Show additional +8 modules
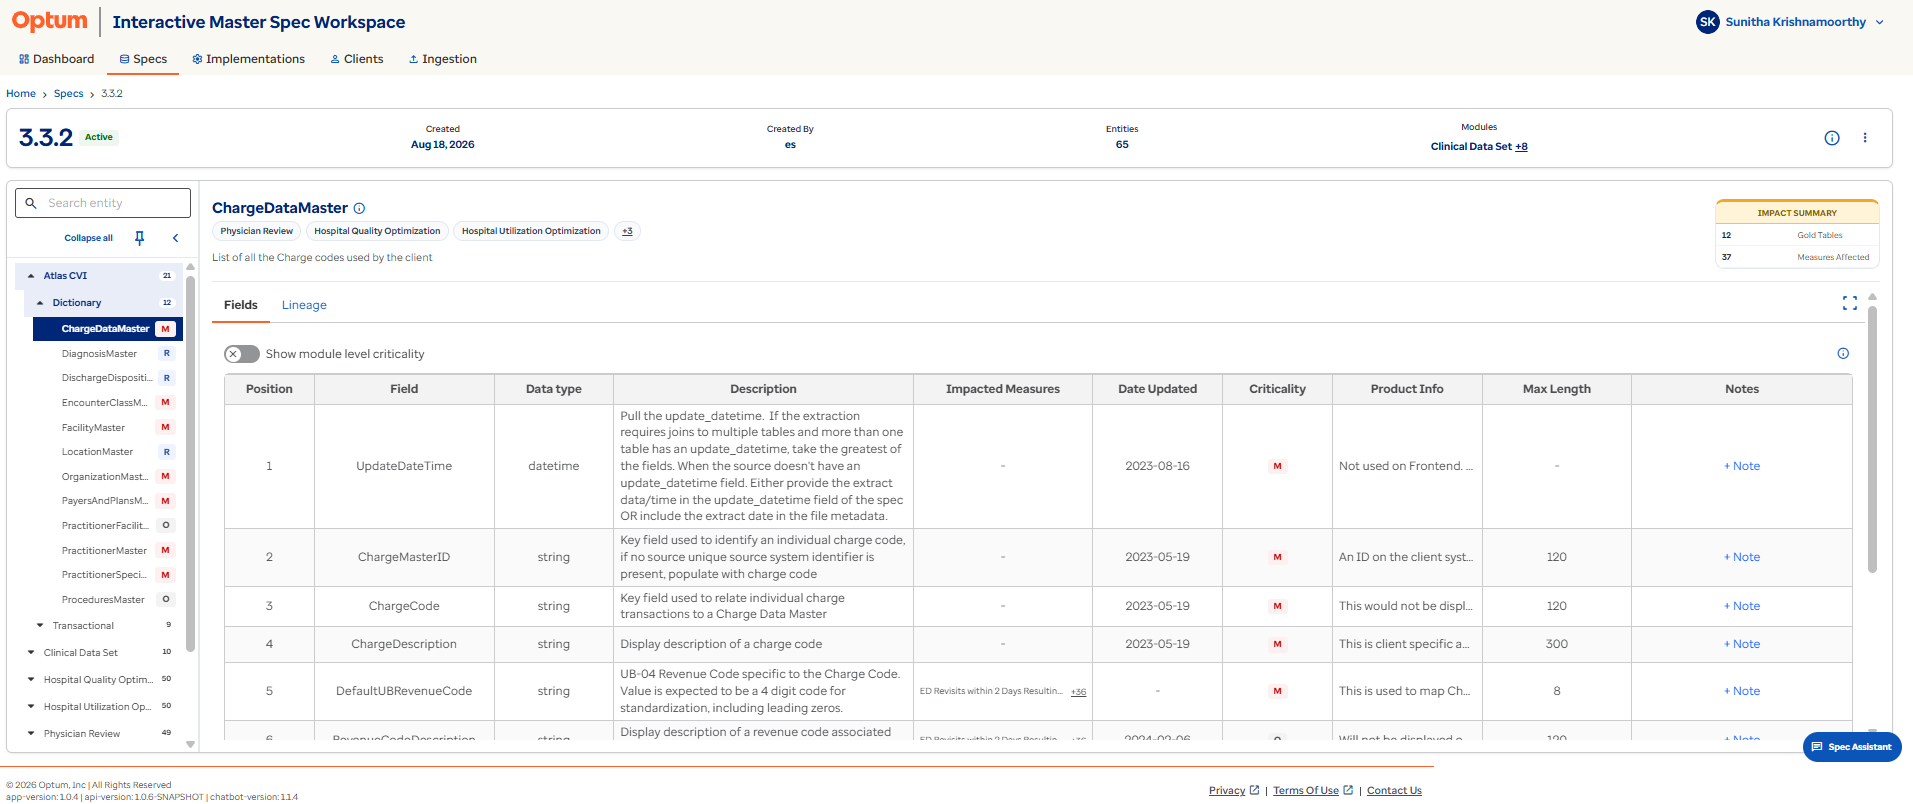 (1521, 147)
